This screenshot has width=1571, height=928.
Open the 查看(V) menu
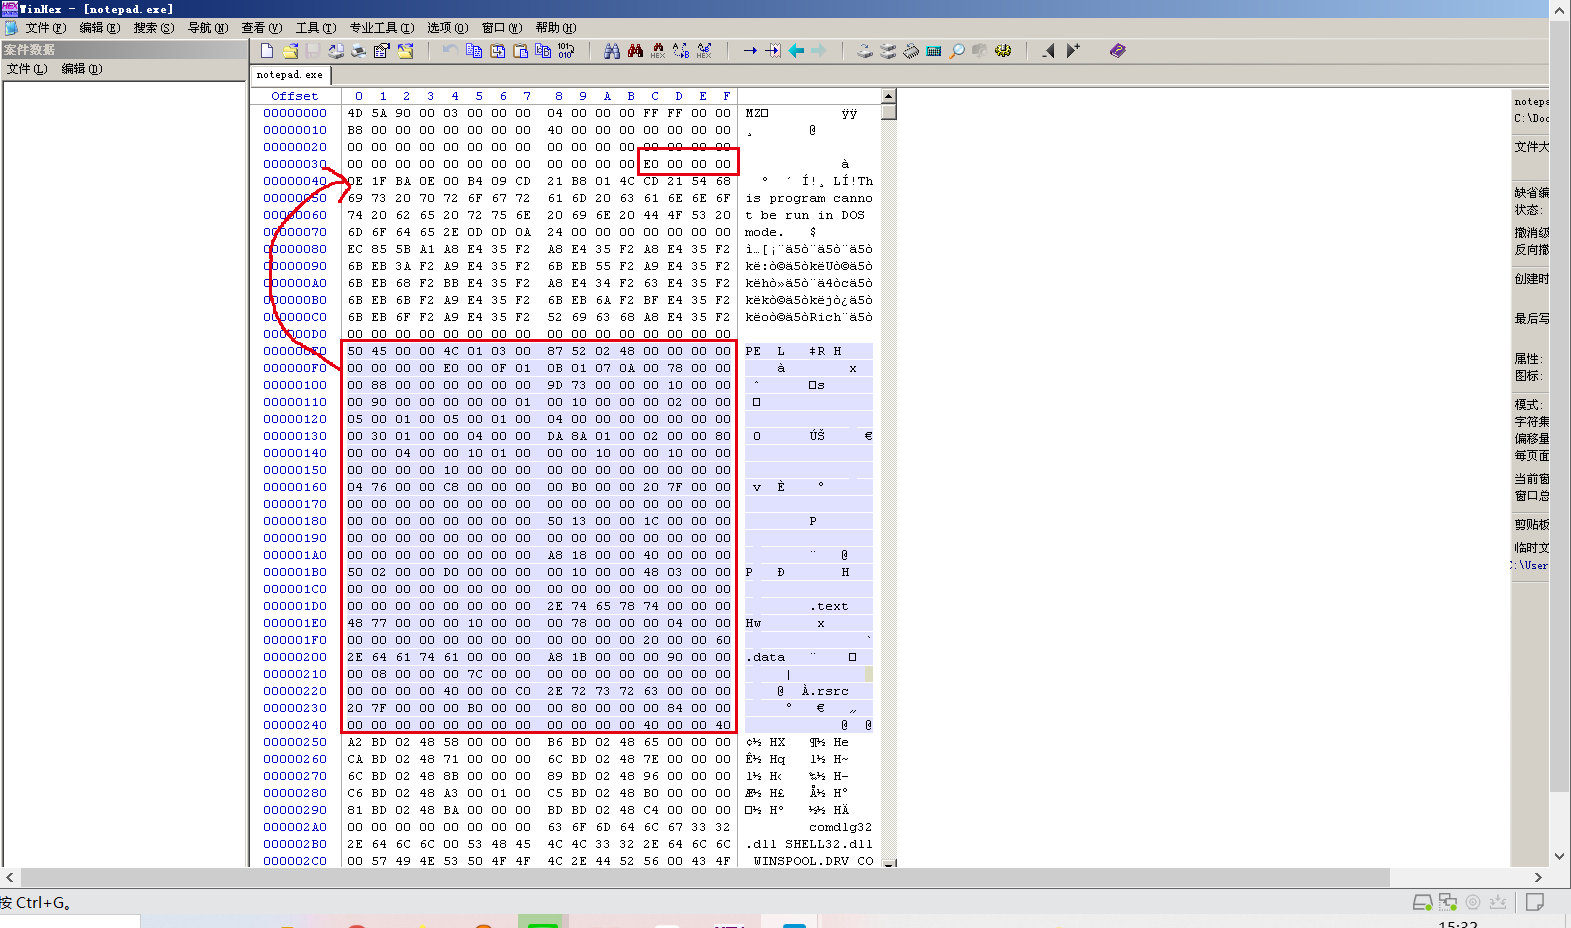click(x=261, y=28)
